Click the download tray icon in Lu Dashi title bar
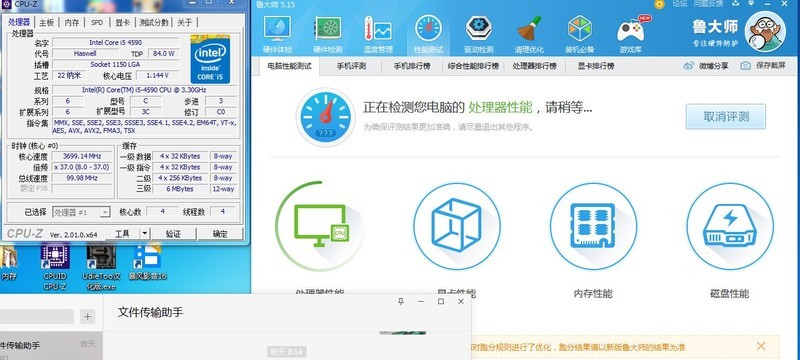 coord(736,3)
